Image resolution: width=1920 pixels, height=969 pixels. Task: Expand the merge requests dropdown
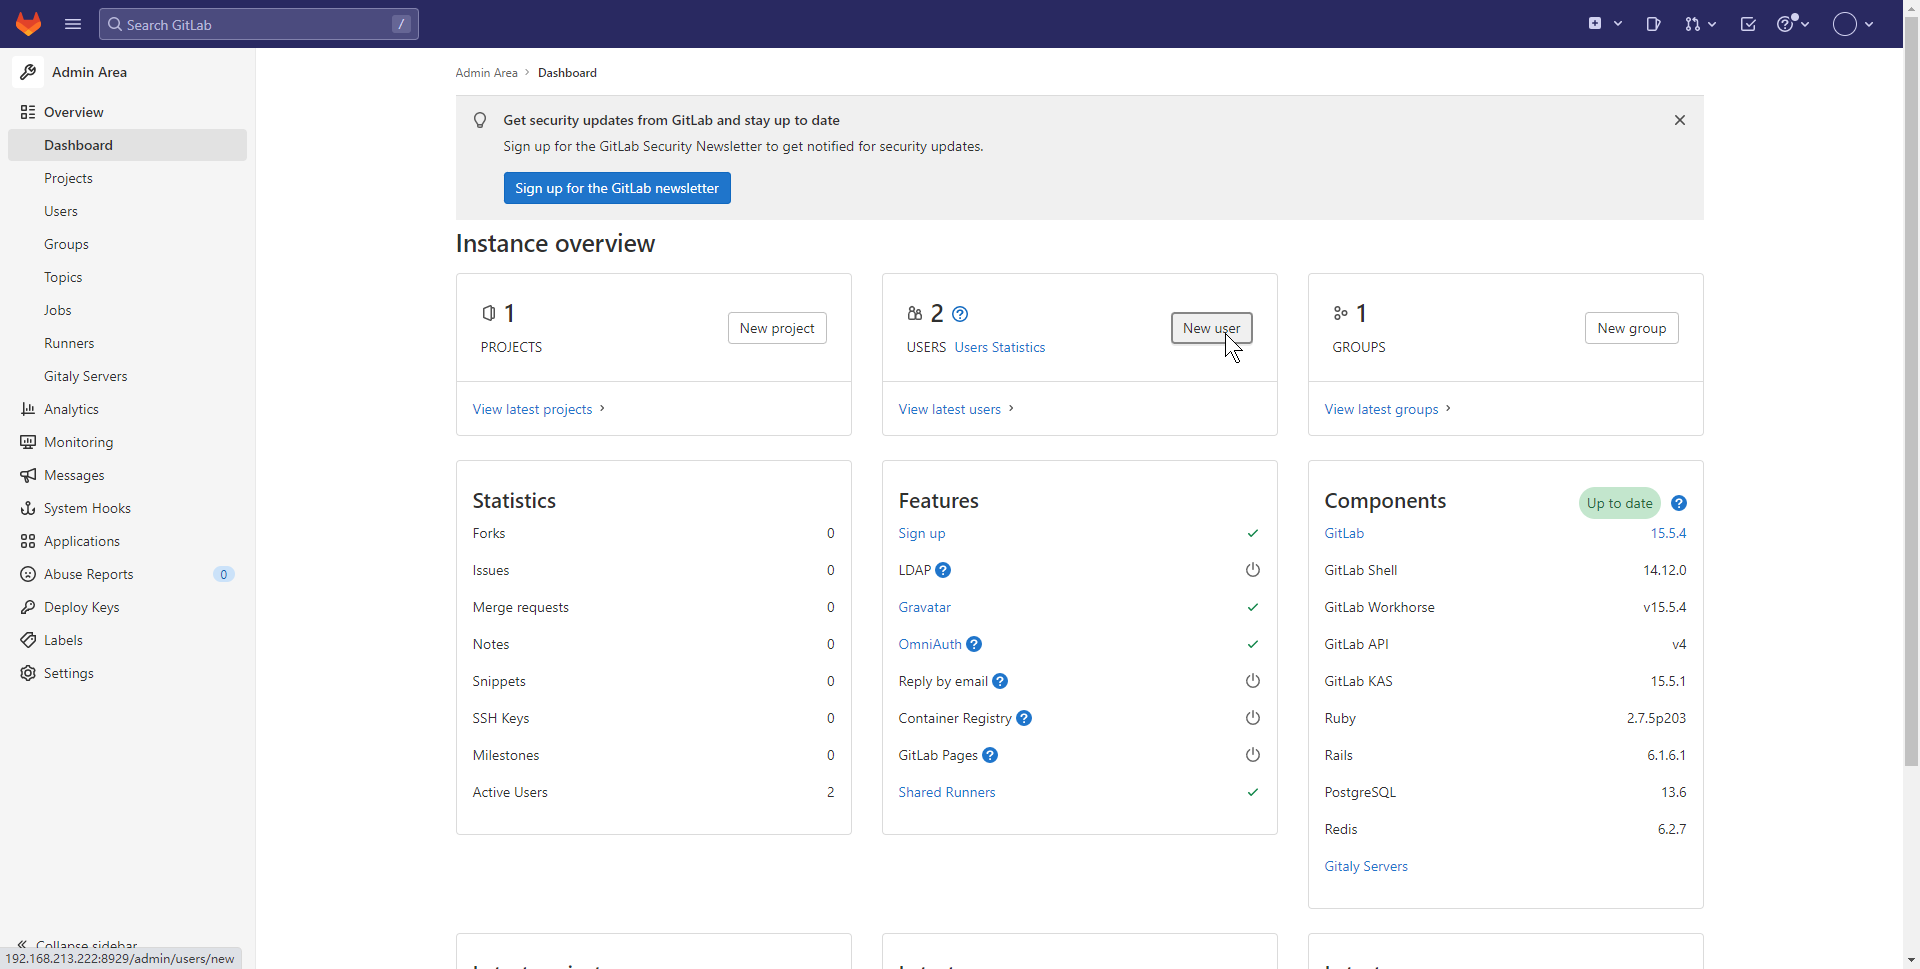pyautogui.click(x=1699, y=24)
